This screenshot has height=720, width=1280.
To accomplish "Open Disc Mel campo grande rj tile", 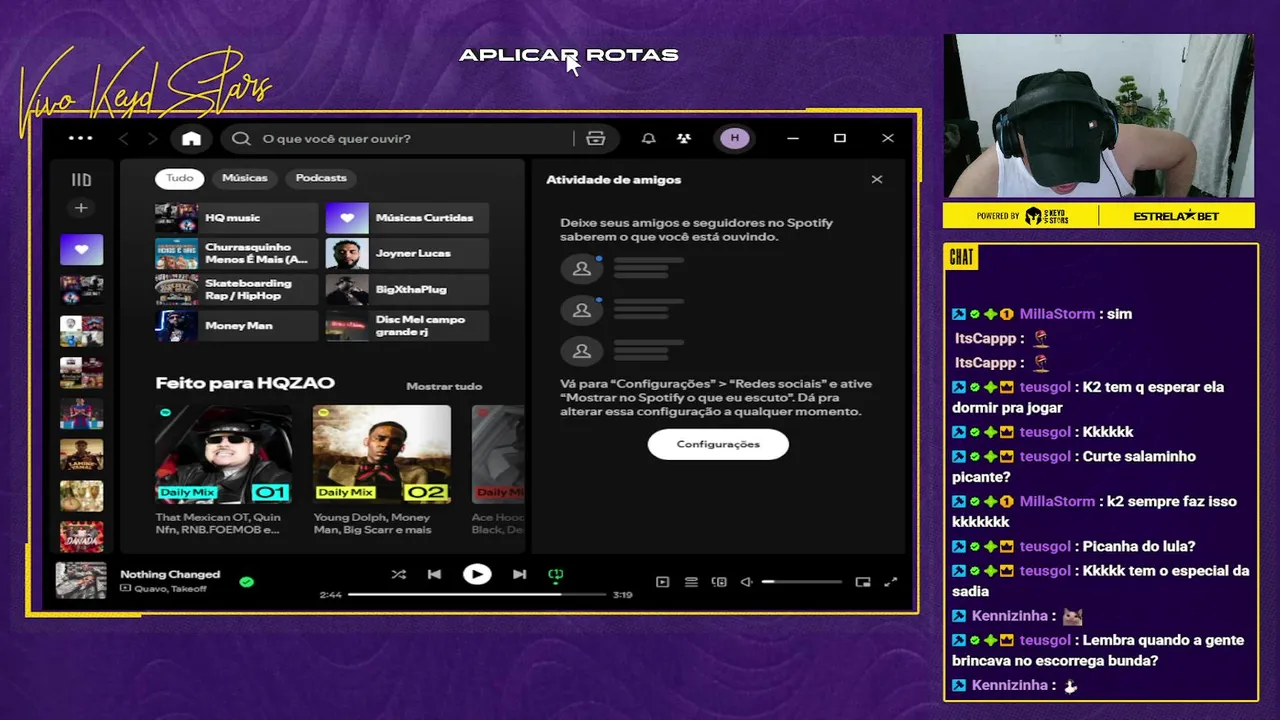I will point(407,326).
